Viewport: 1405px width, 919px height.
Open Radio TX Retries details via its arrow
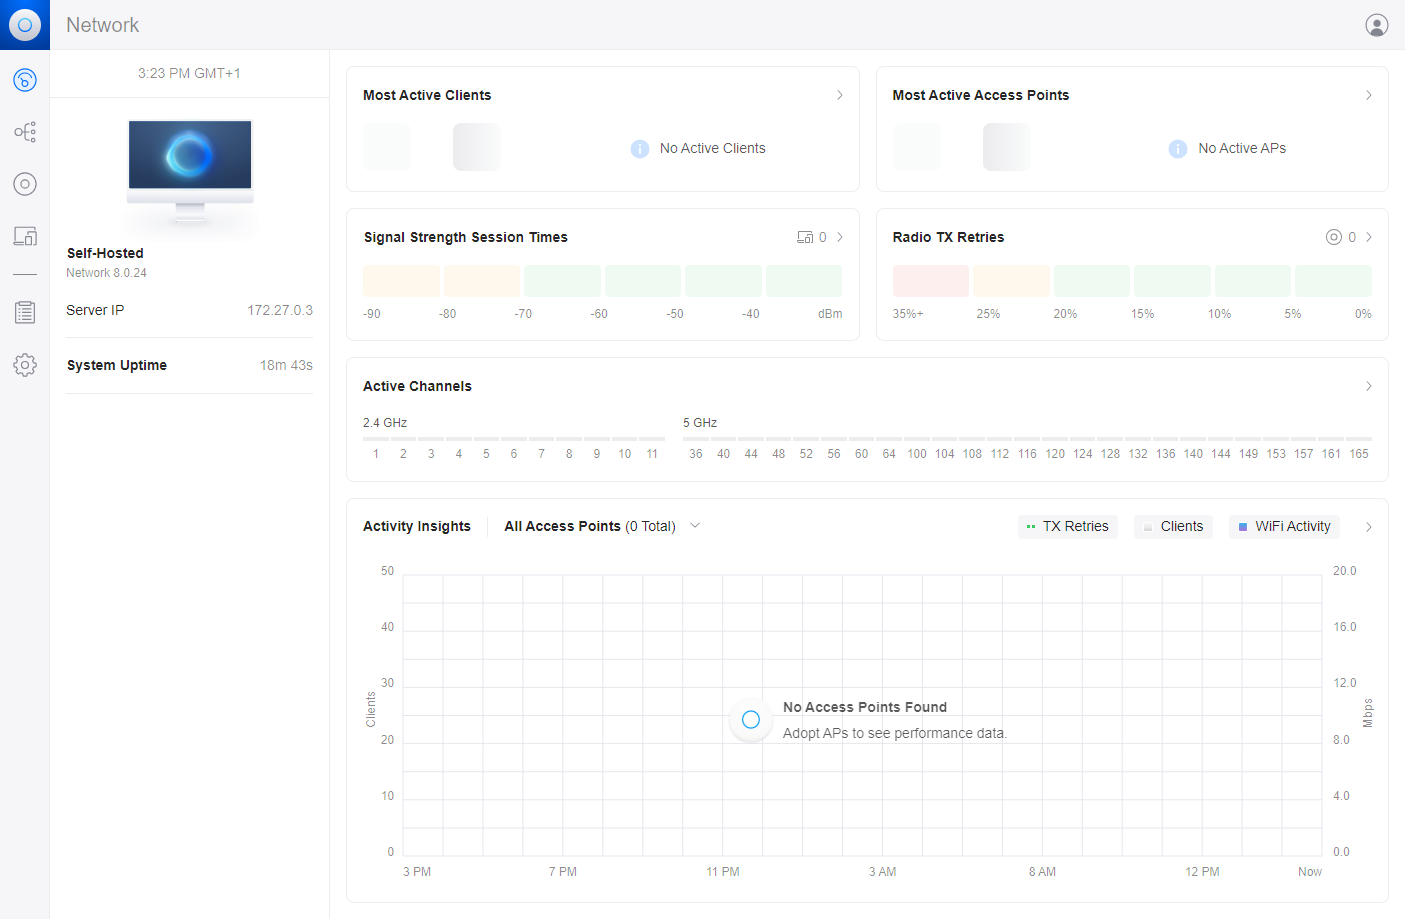pos(1368,237)
